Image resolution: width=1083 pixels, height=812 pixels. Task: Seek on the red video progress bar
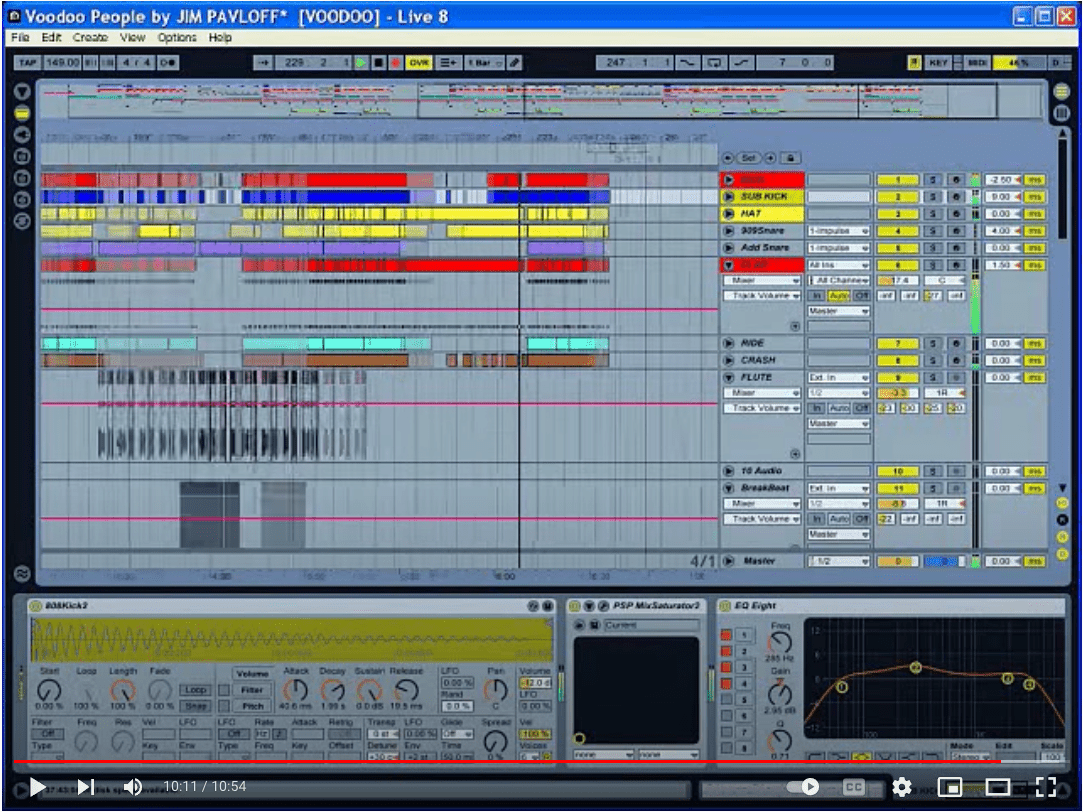pos(500,762)
